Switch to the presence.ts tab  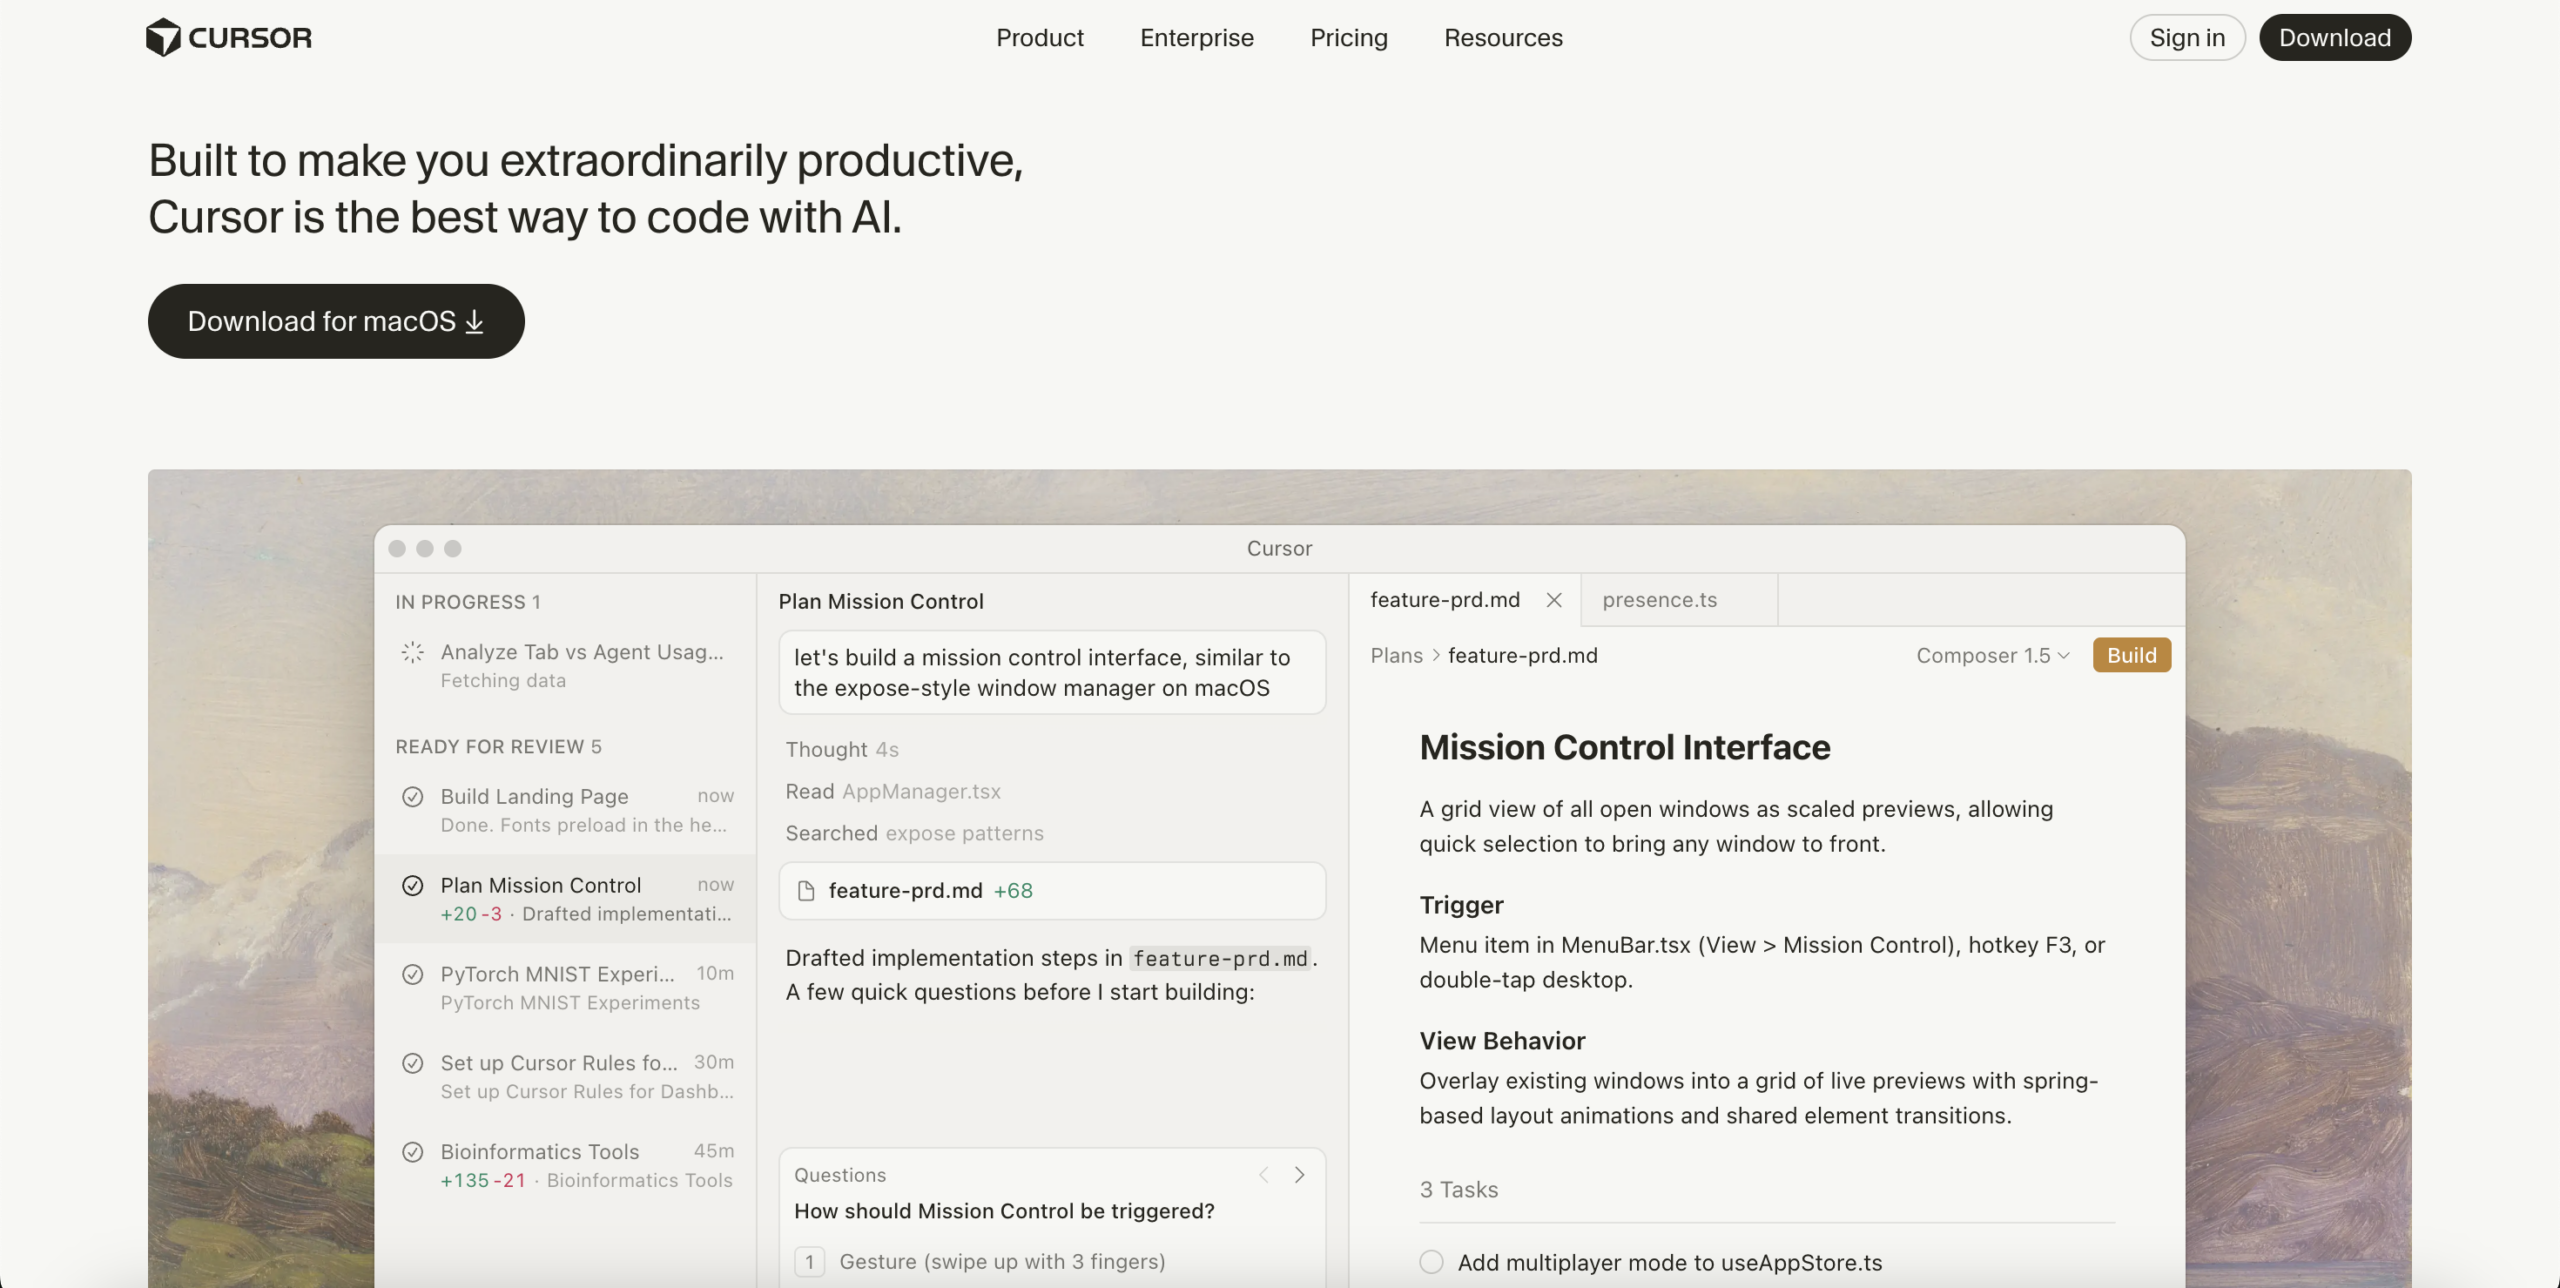pyautogui.click(x=1659, y=600)
